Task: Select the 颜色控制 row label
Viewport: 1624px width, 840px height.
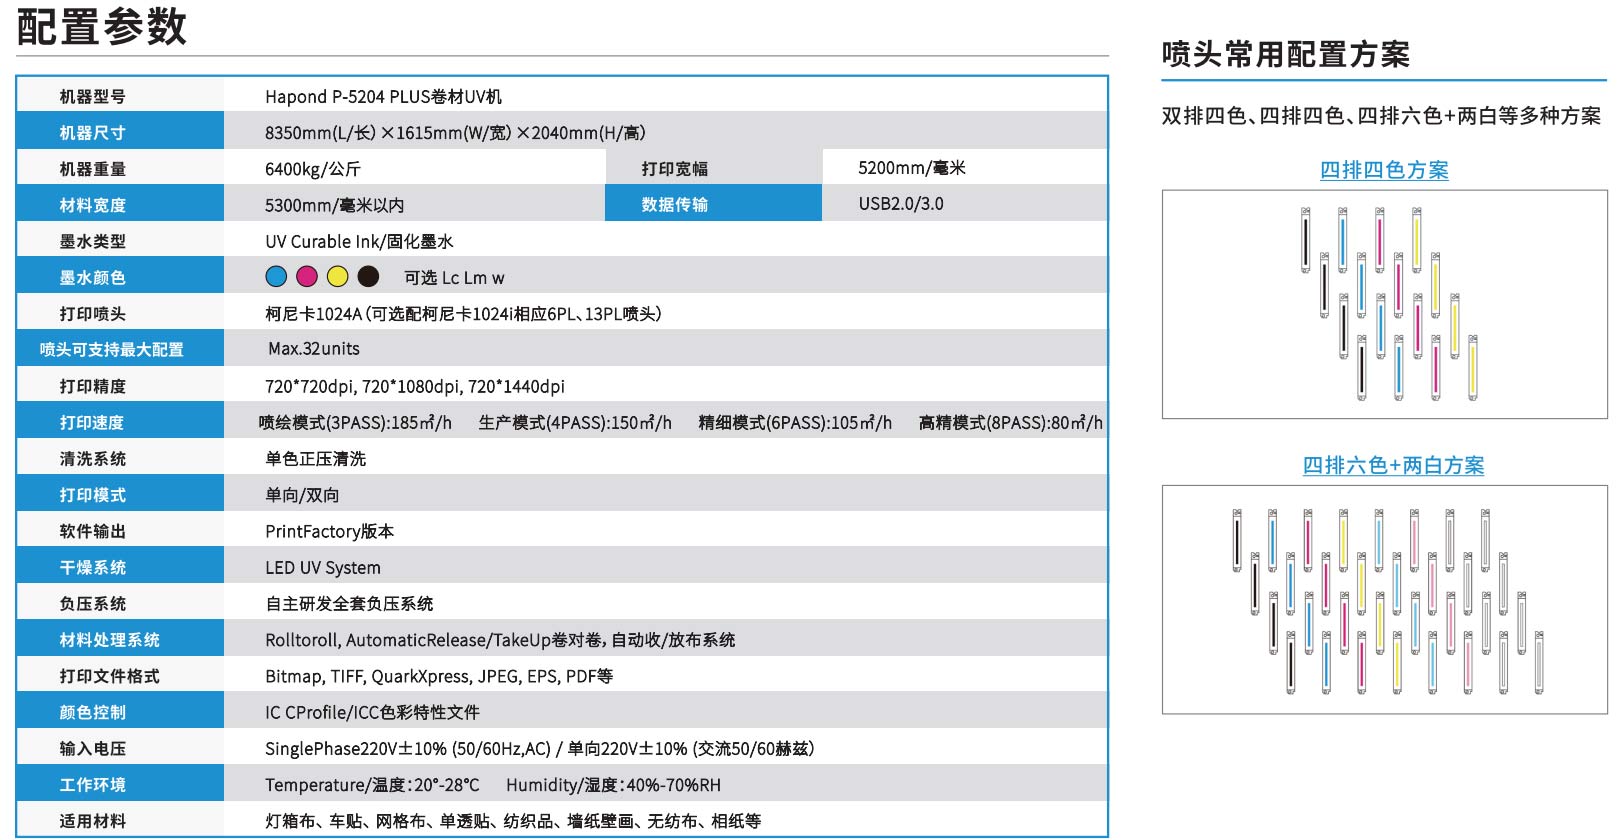Action: 92,713
